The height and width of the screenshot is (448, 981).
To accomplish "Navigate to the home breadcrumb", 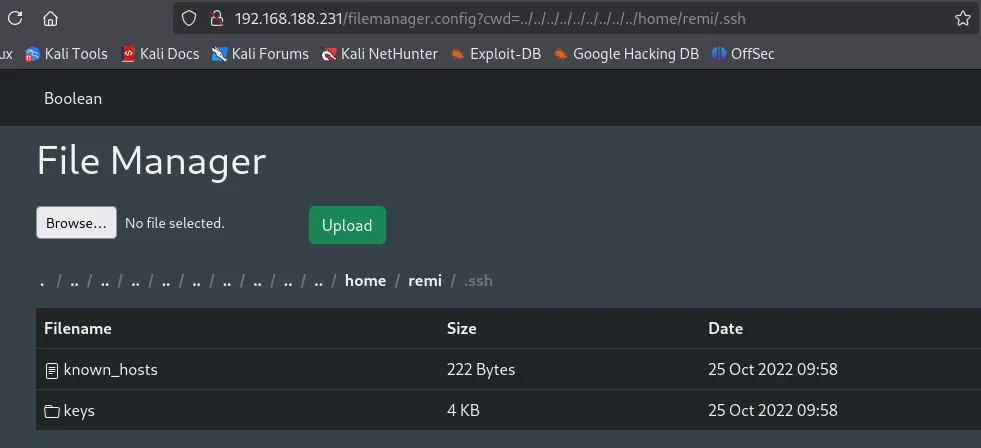I will point(365,281).
